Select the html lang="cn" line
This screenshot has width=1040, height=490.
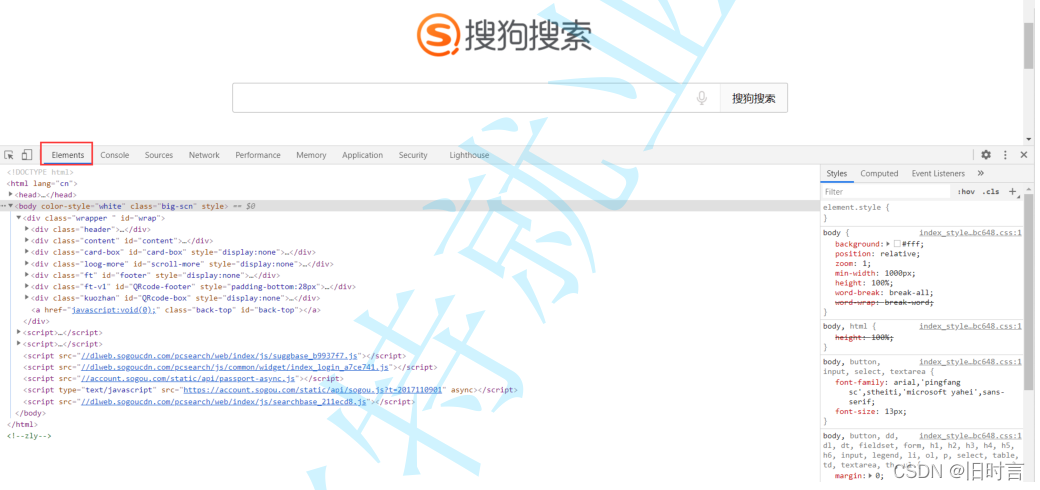pyautogui.click(x=42, y=184)
